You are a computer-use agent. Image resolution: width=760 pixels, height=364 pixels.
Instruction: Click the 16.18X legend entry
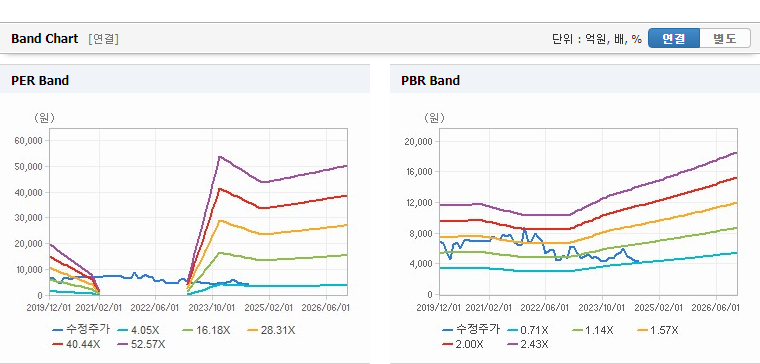click(x=206, y=330)
